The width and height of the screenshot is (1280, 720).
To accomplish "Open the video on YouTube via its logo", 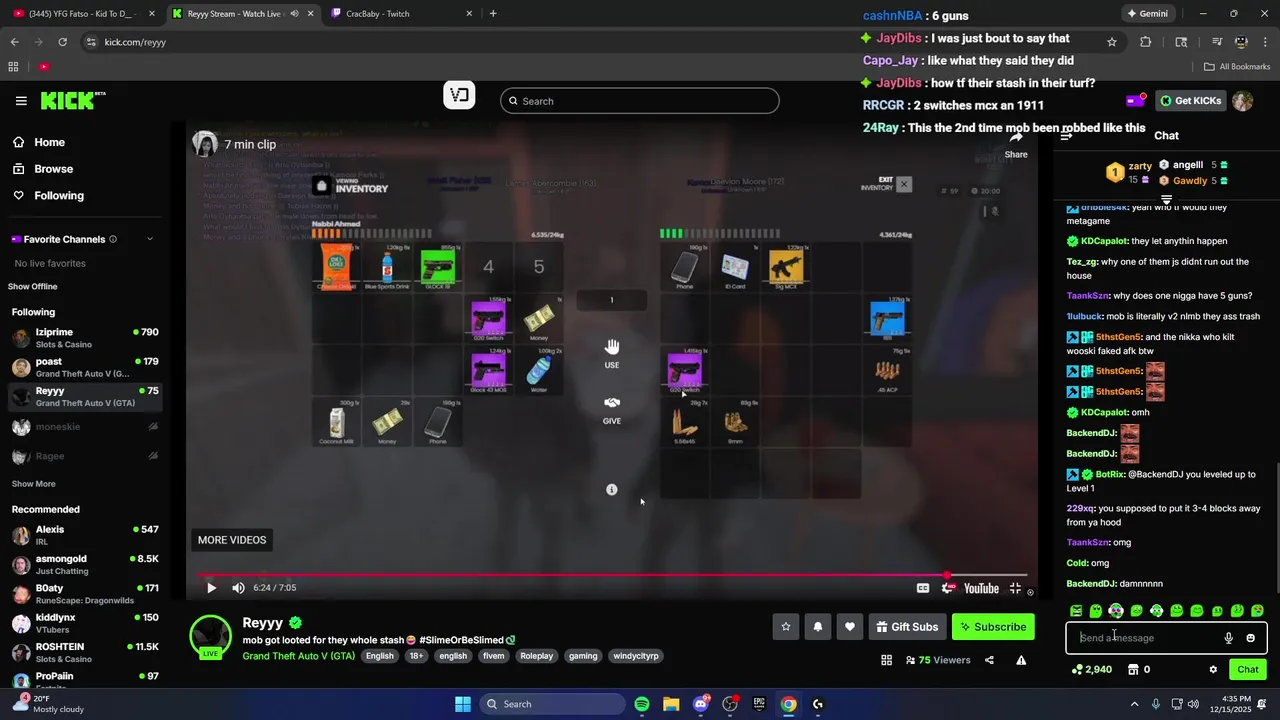I will 981,588.
